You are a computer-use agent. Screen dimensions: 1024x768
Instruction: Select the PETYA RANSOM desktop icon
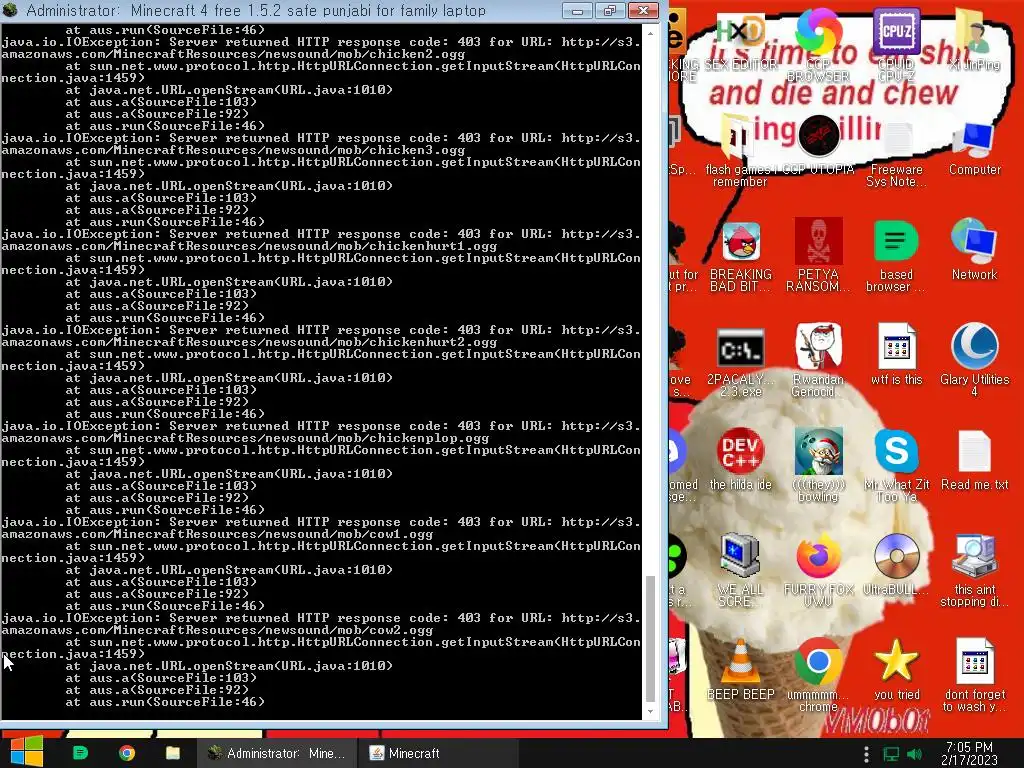pos(818,243)
